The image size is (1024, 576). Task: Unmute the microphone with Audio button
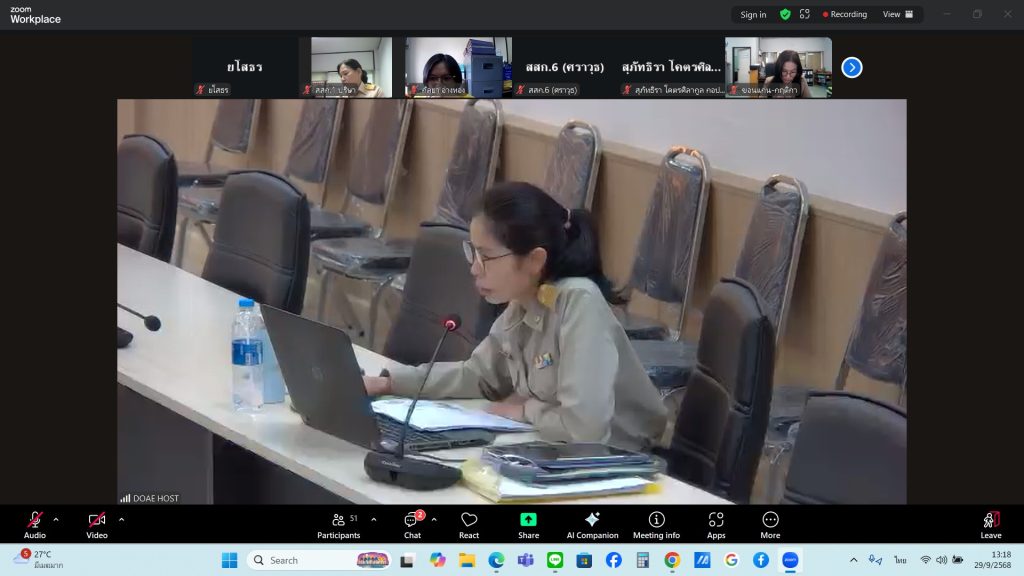click(x=35, y=524)
